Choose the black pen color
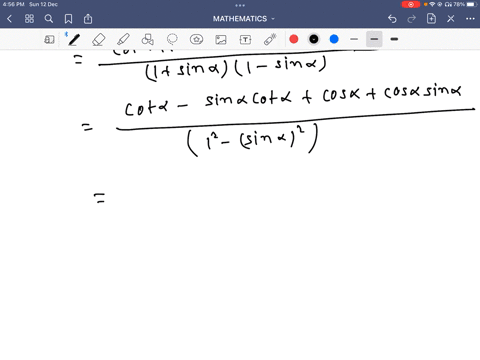 tap(314, 39)
